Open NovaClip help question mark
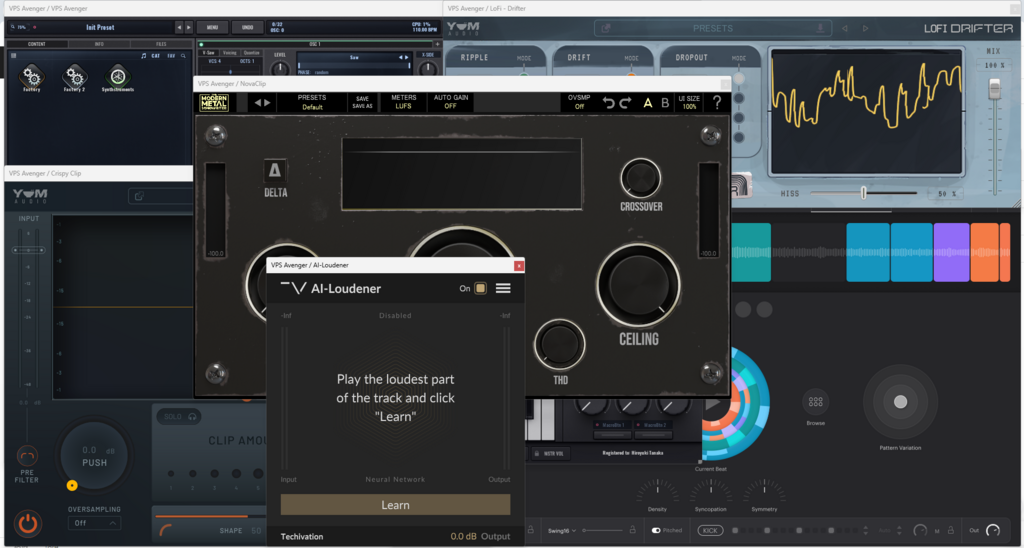 coord(717,103)
